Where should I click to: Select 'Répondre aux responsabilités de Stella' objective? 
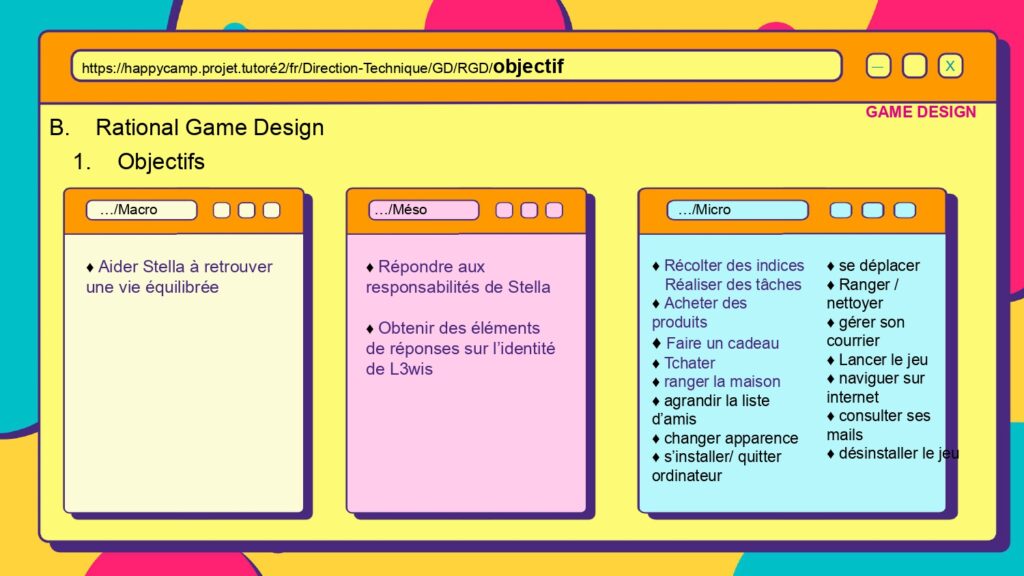(458, 277)
